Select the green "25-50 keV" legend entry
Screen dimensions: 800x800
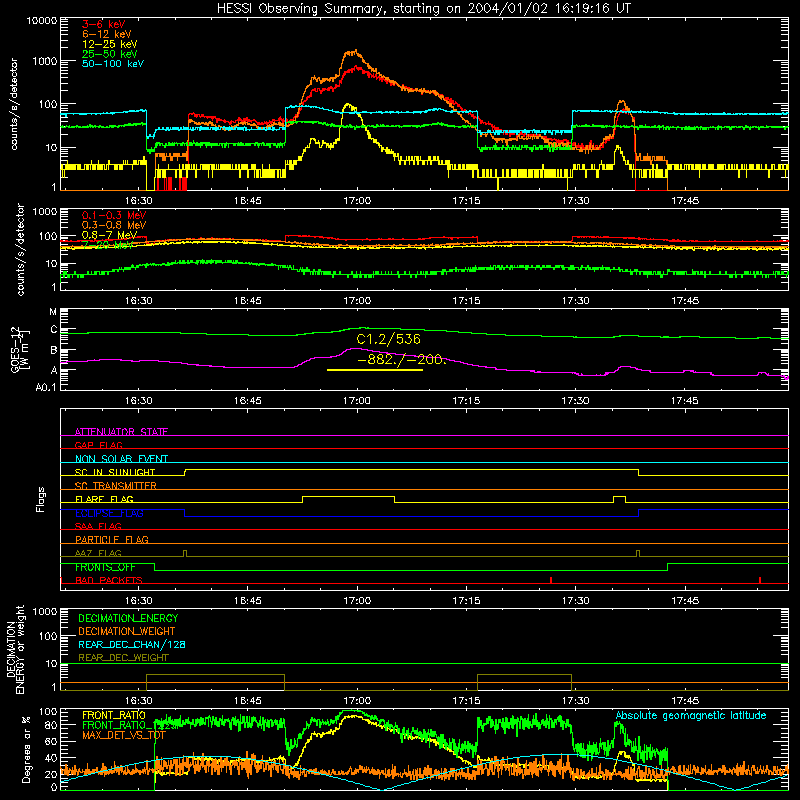click(x=110, y=54)
